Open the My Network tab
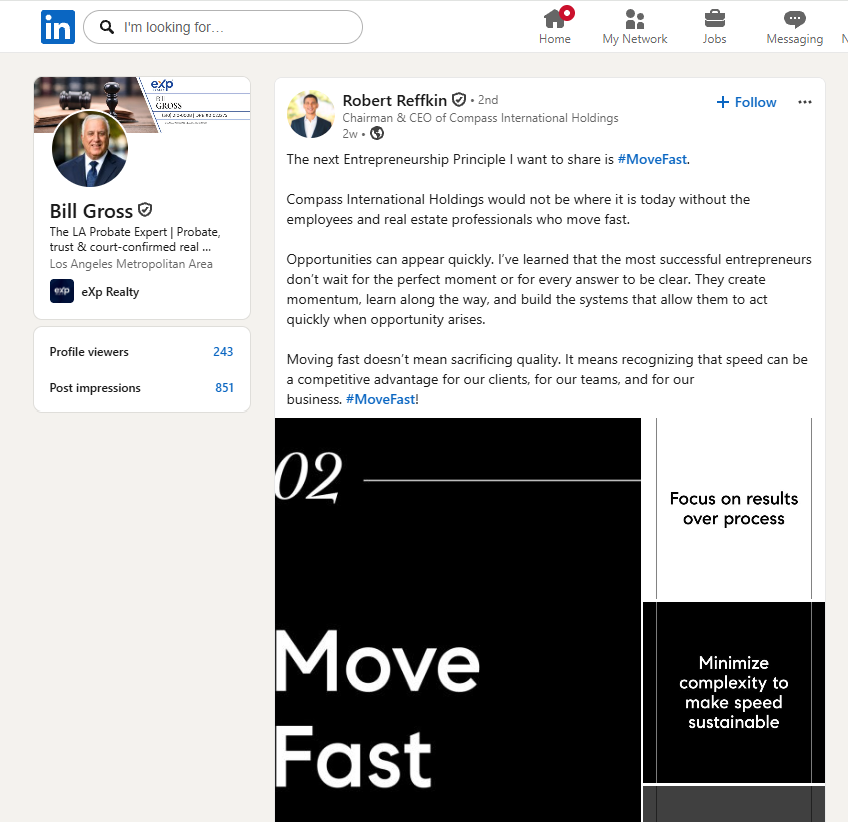848x822 pixels. [635, 26]
